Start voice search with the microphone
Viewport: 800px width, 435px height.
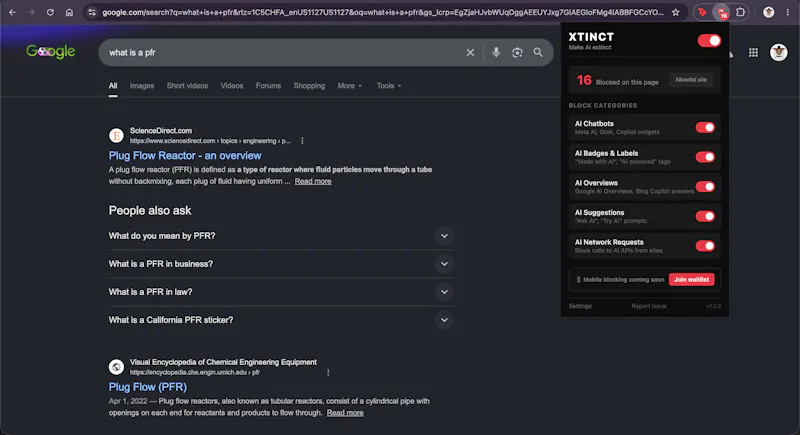[x=496, y=52]
